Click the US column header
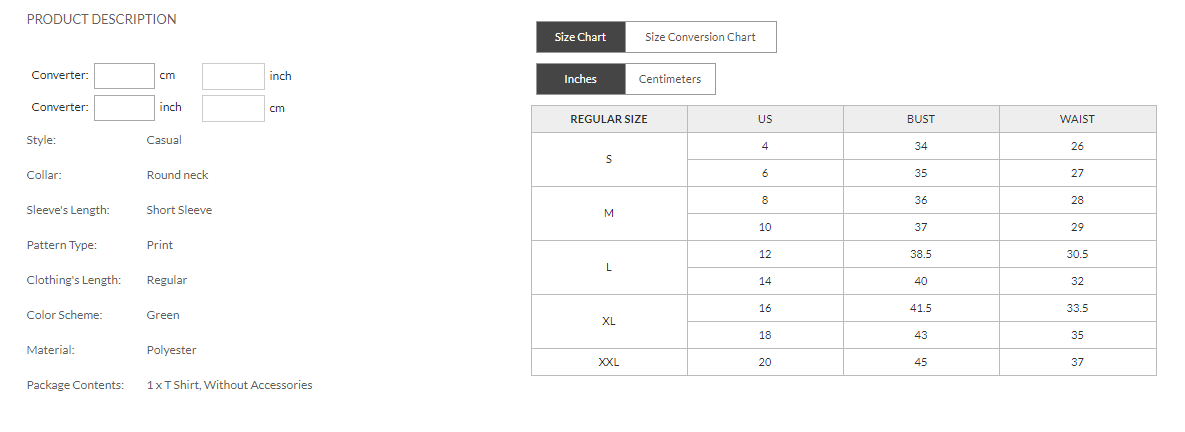Screen dimensions: 1185x432 (765, 119)
